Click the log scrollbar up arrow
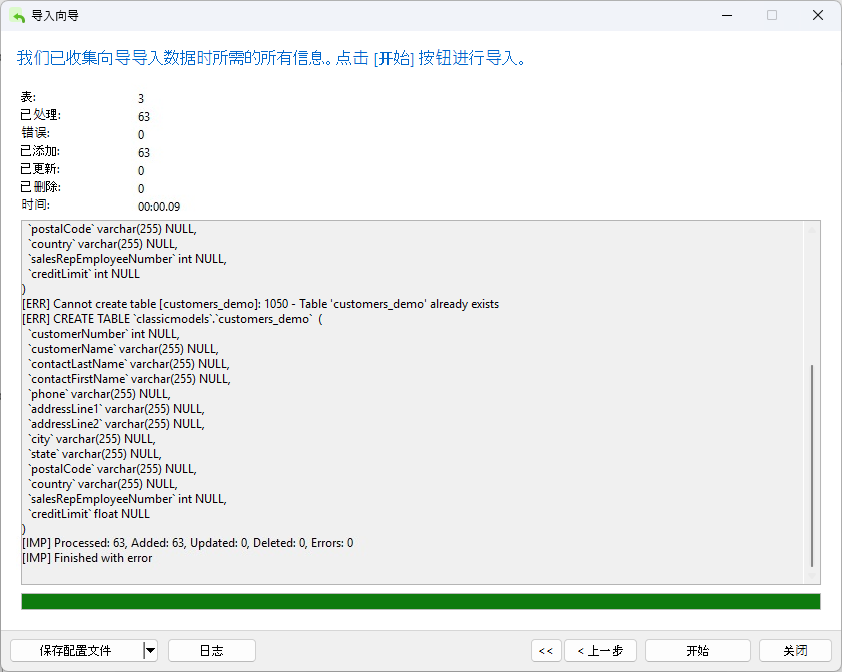Image resolution: width=842 pixels, height=672 pixels. click(x=812, y=229)
